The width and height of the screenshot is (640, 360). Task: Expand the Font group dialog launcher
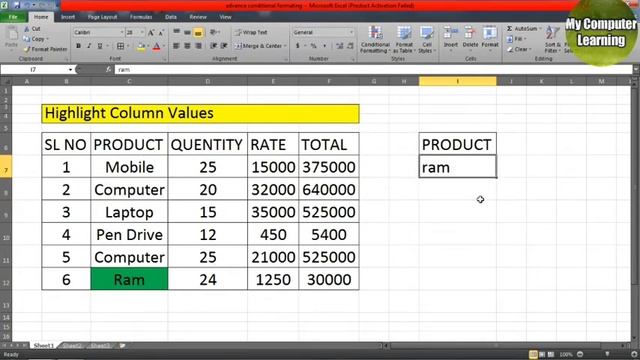(x=165, y=60)
